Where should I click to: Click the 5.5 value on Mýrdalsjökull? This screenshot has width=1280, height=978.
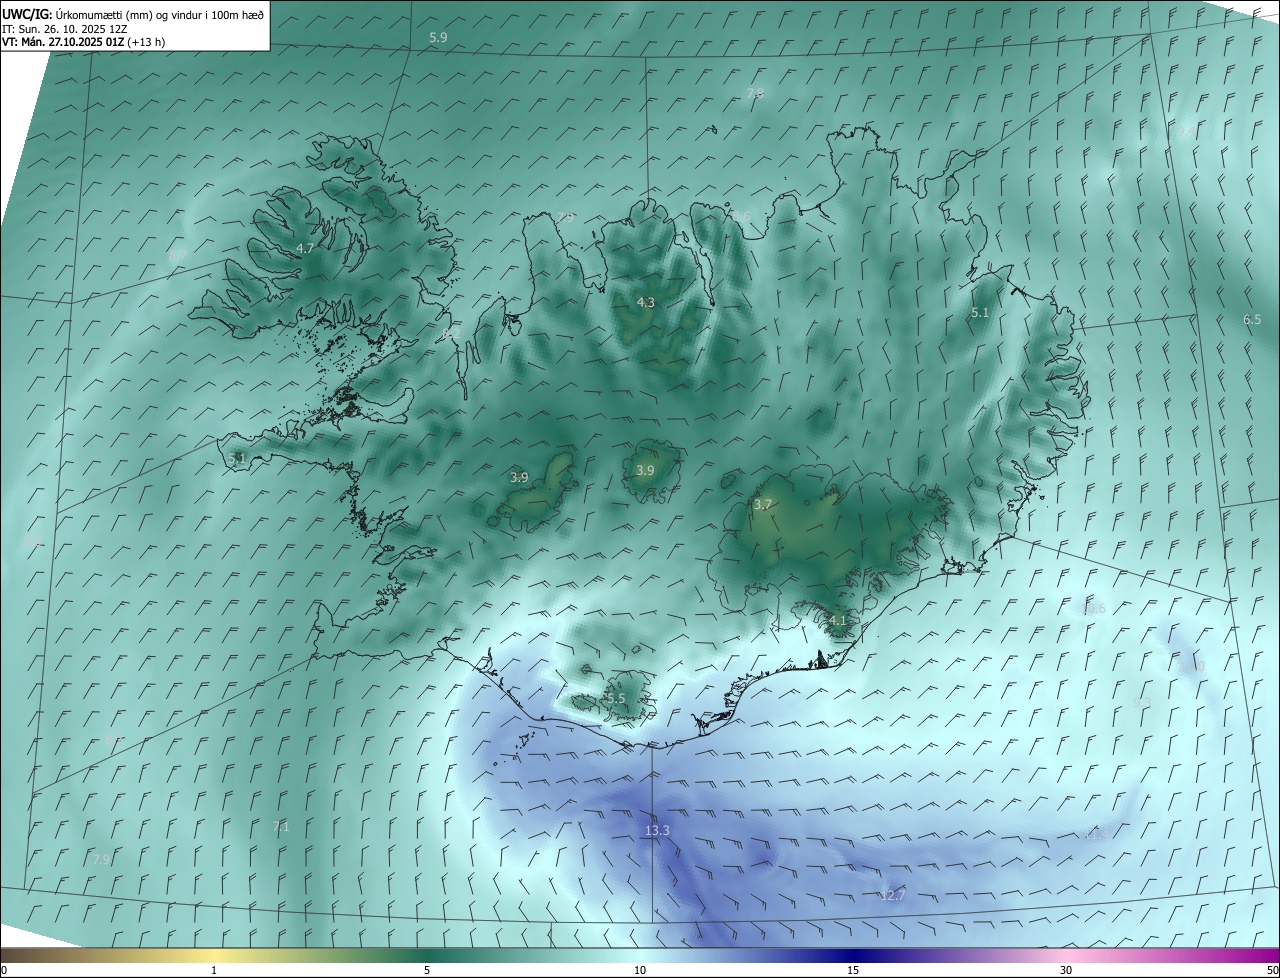point(616,698)
